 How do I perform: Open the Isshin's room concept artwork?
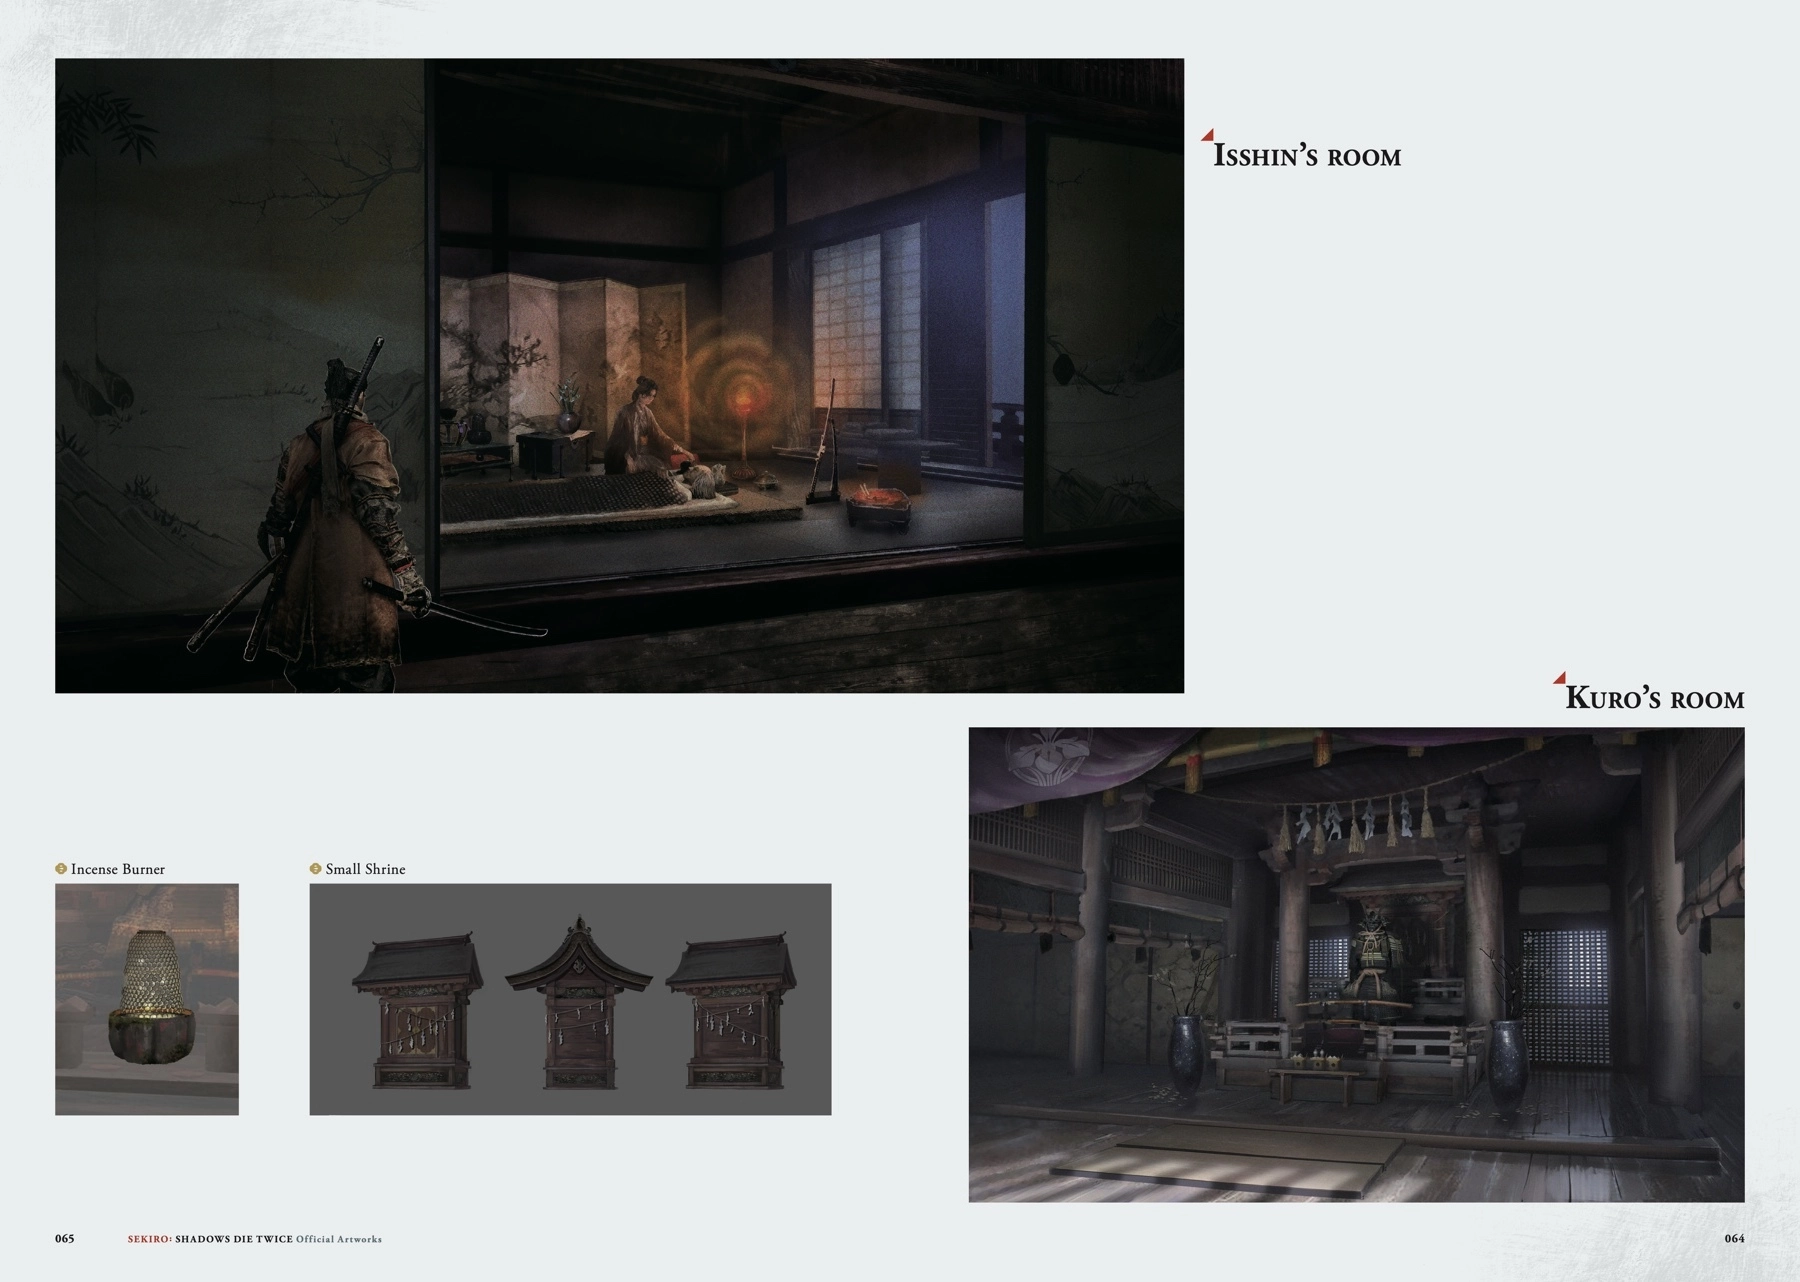coord(619,375)
